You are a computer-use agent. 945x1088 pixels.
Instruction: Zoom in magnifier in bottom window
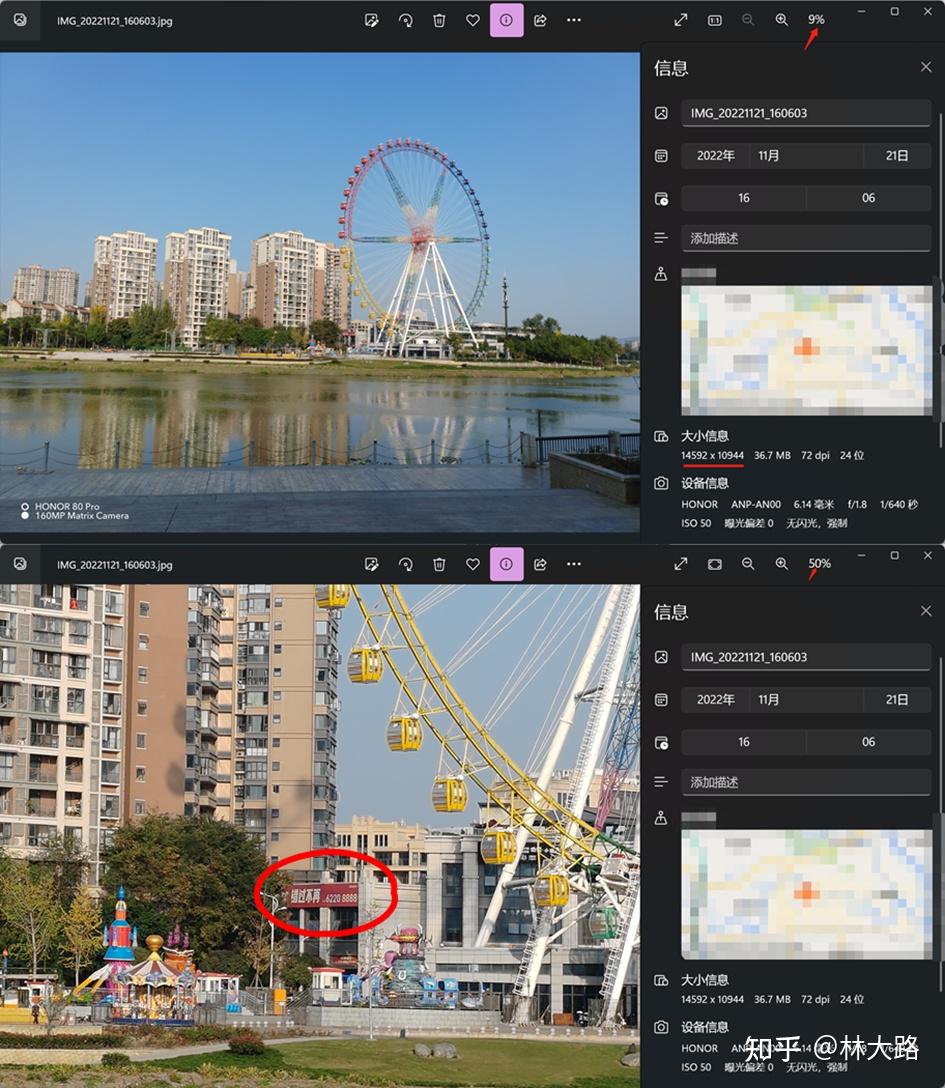coord(781,564)
